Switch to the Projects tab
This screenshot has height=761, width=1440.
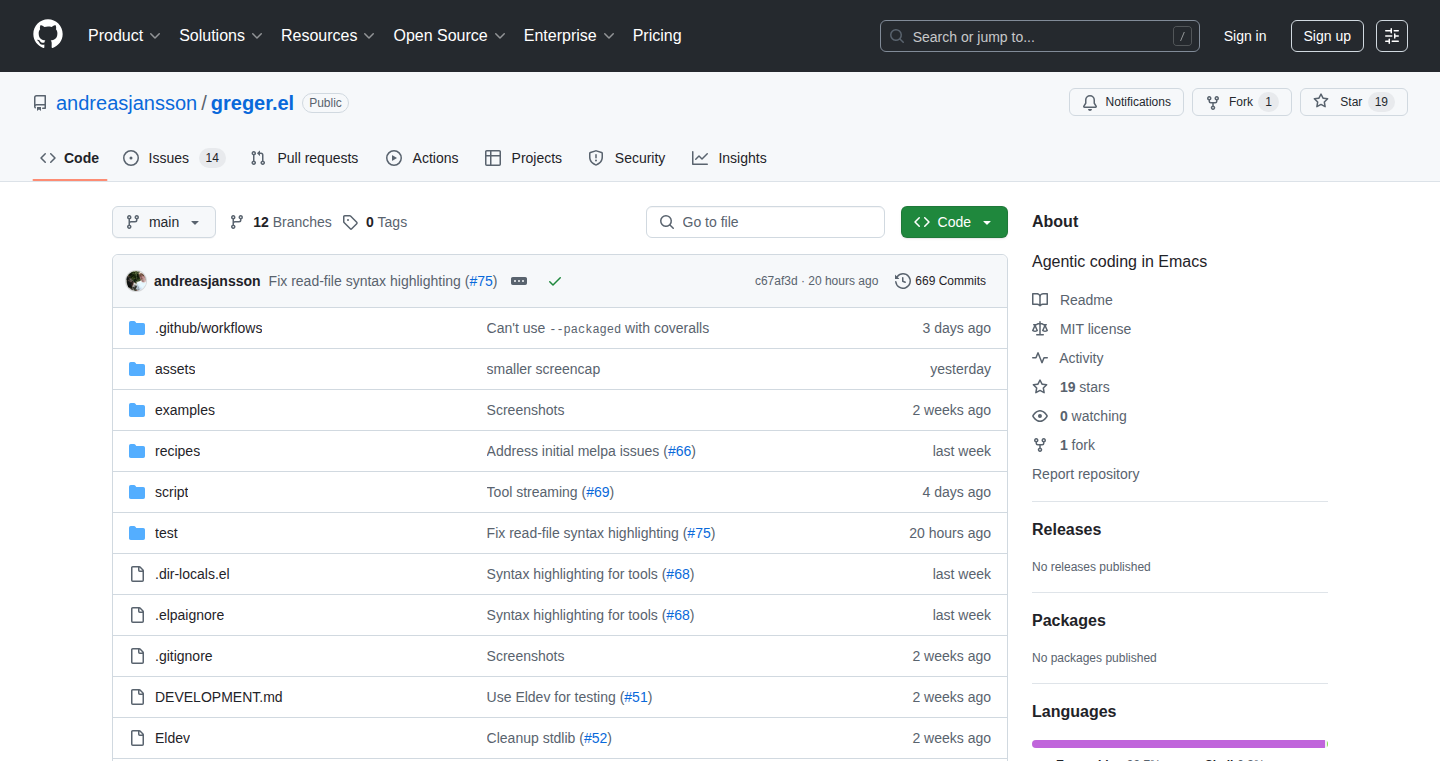pos(523,158)
